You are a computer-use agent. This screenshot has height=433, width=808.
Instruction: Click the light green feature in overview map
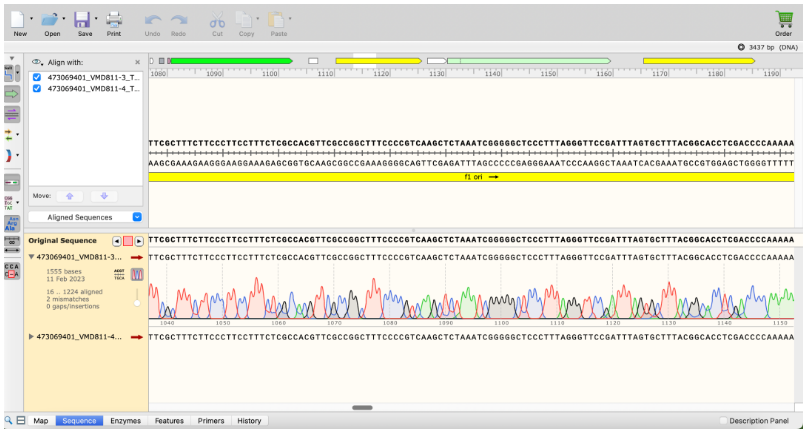pos(529,61)
